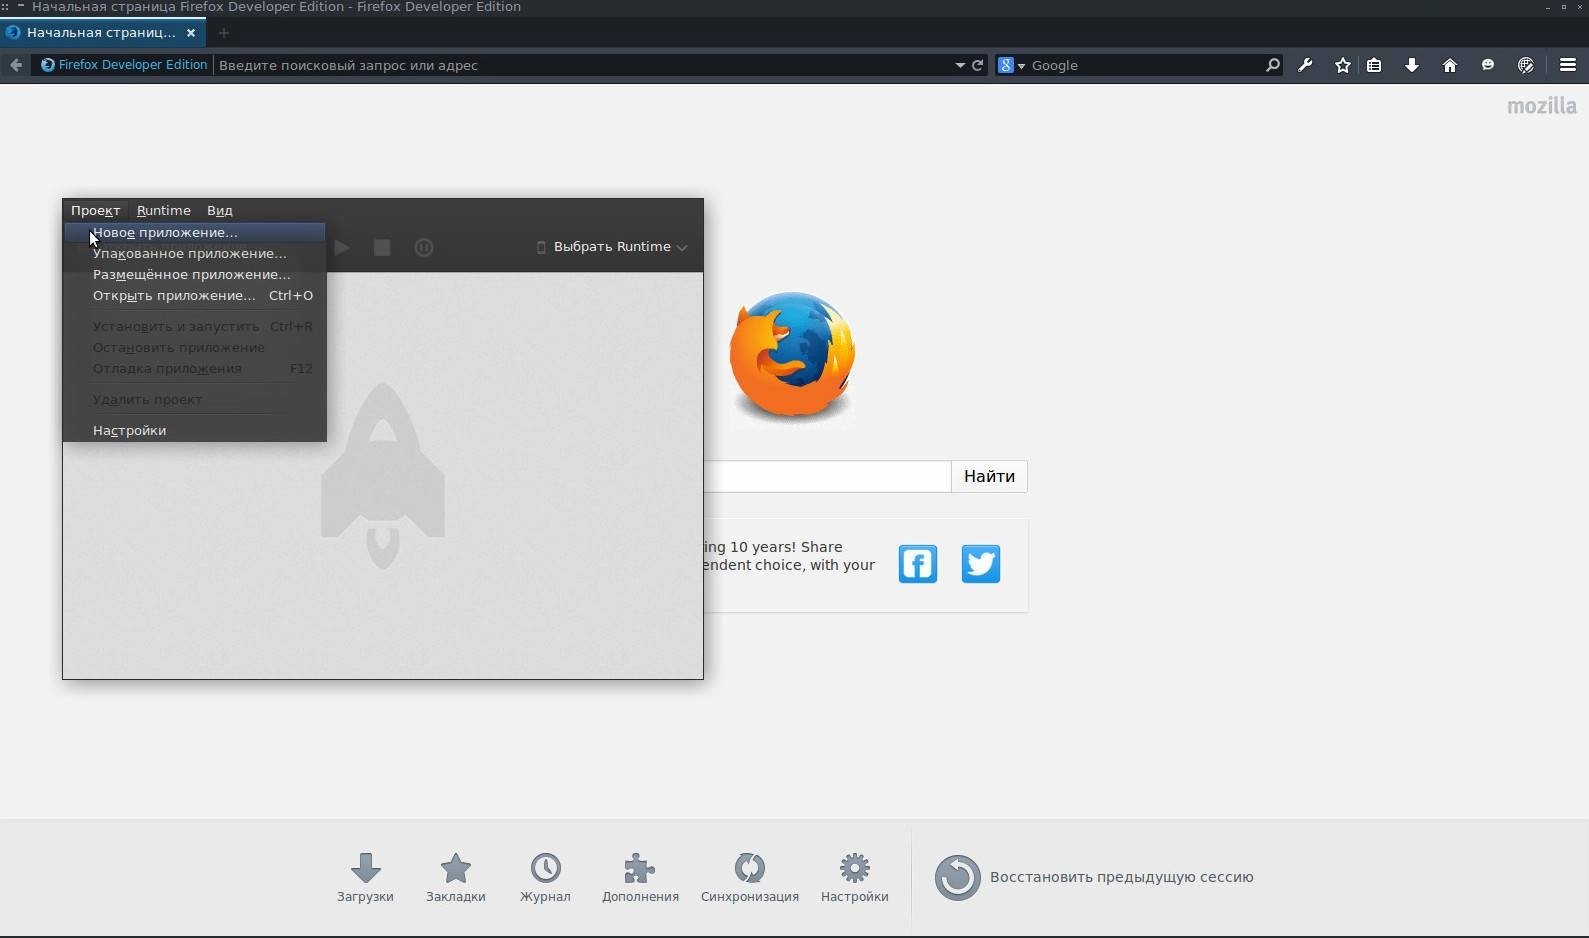Select the Начальная страница tab
1589x938 pixels.
[x=100, y=32]
